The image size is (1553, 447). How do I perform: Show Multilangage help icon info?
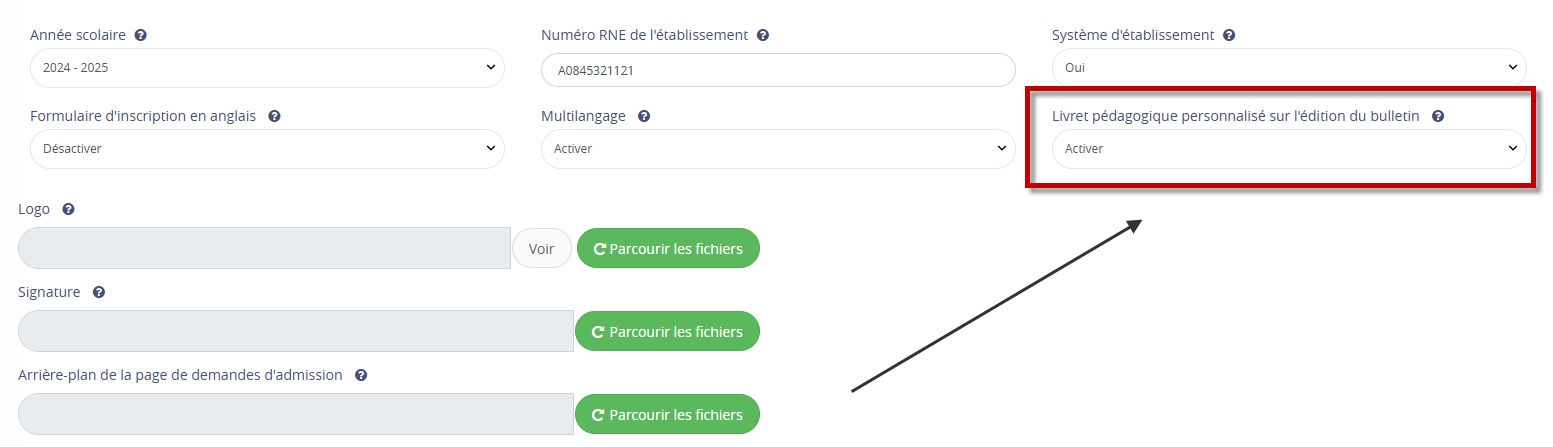644,116
